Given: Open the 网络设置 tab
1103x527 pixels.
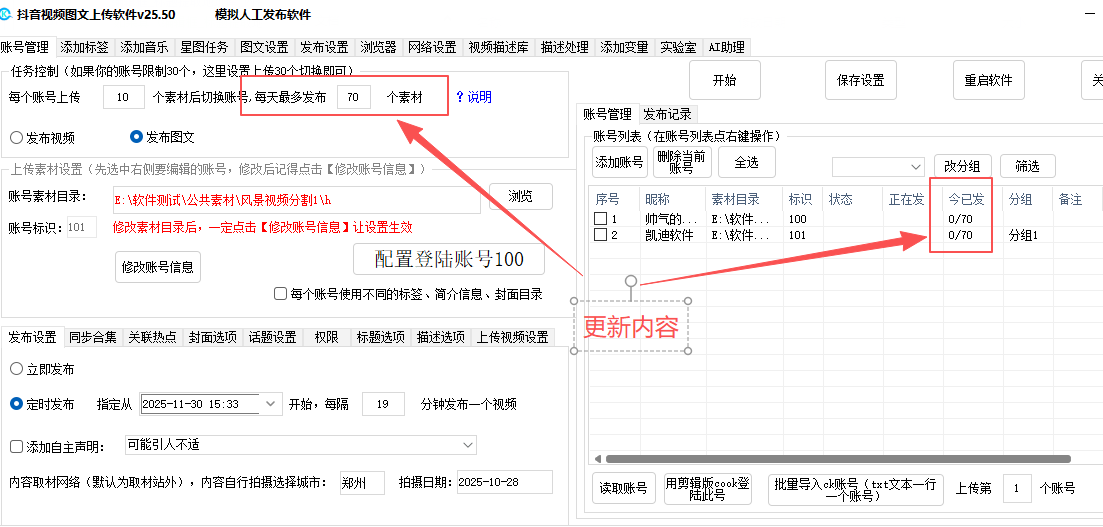Looking at the screenshot, I should 433,47.
